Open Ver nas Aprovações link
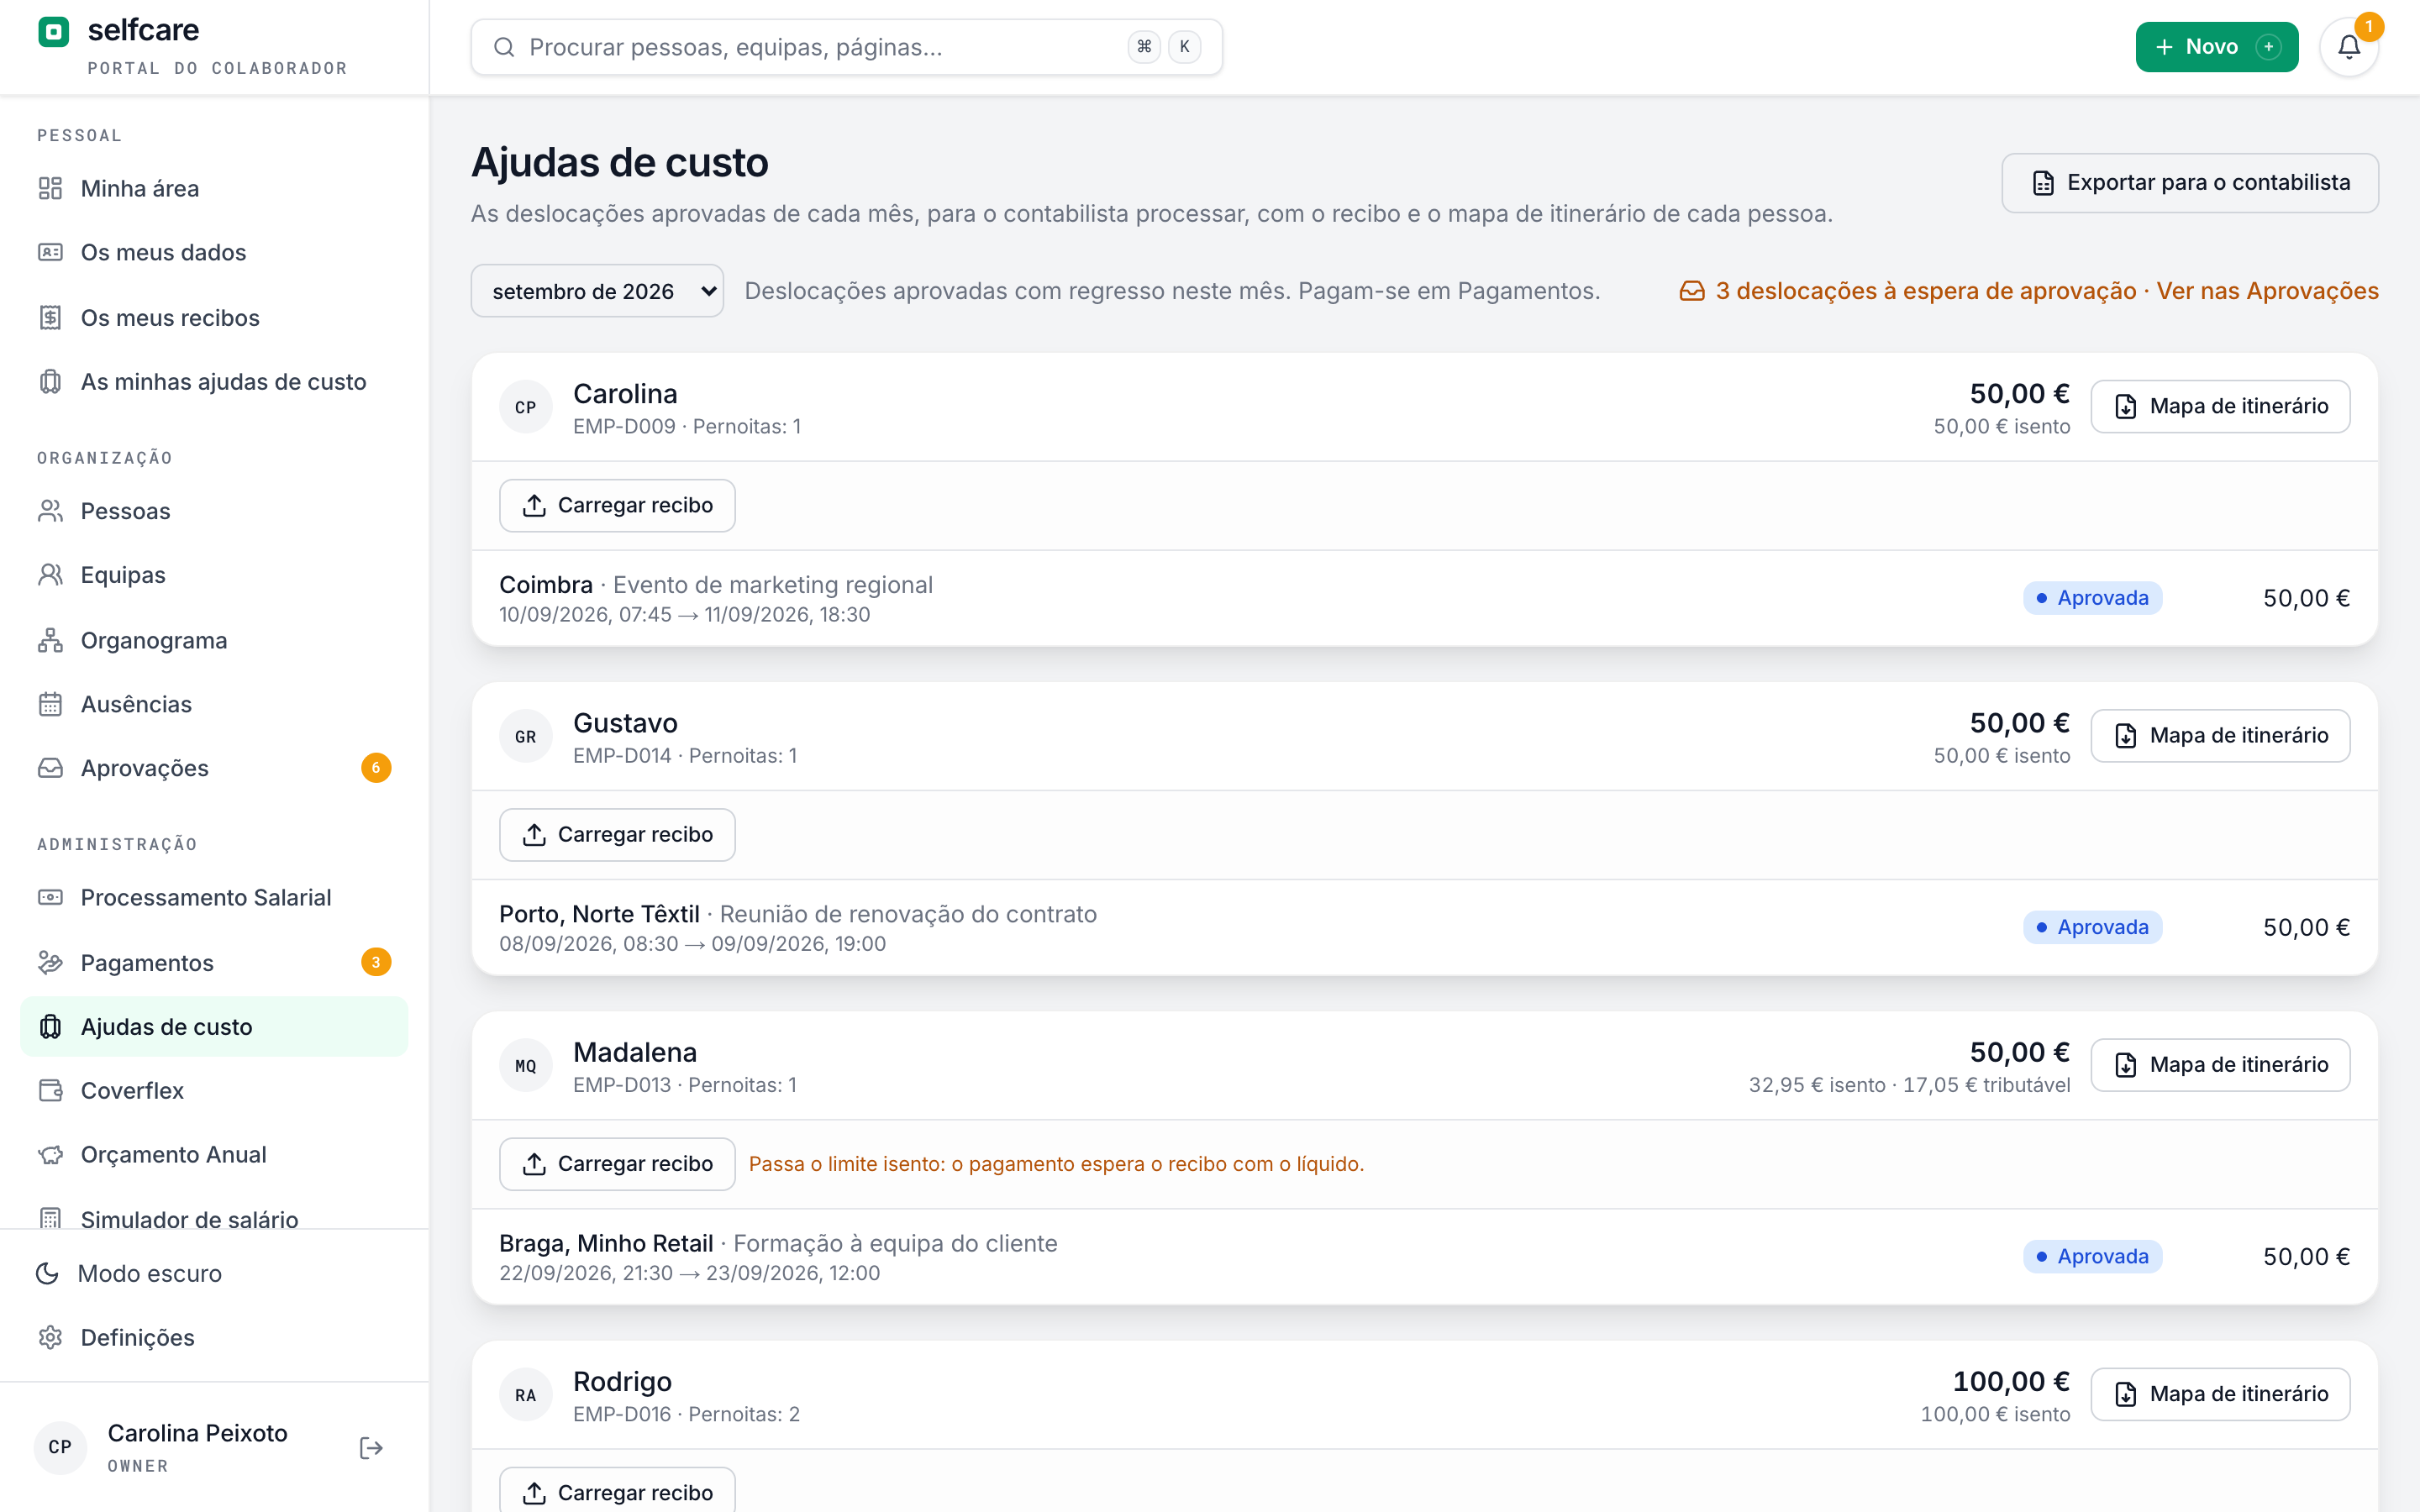This screenshot has height=1512, width=2420. (x=2267, y=291)
